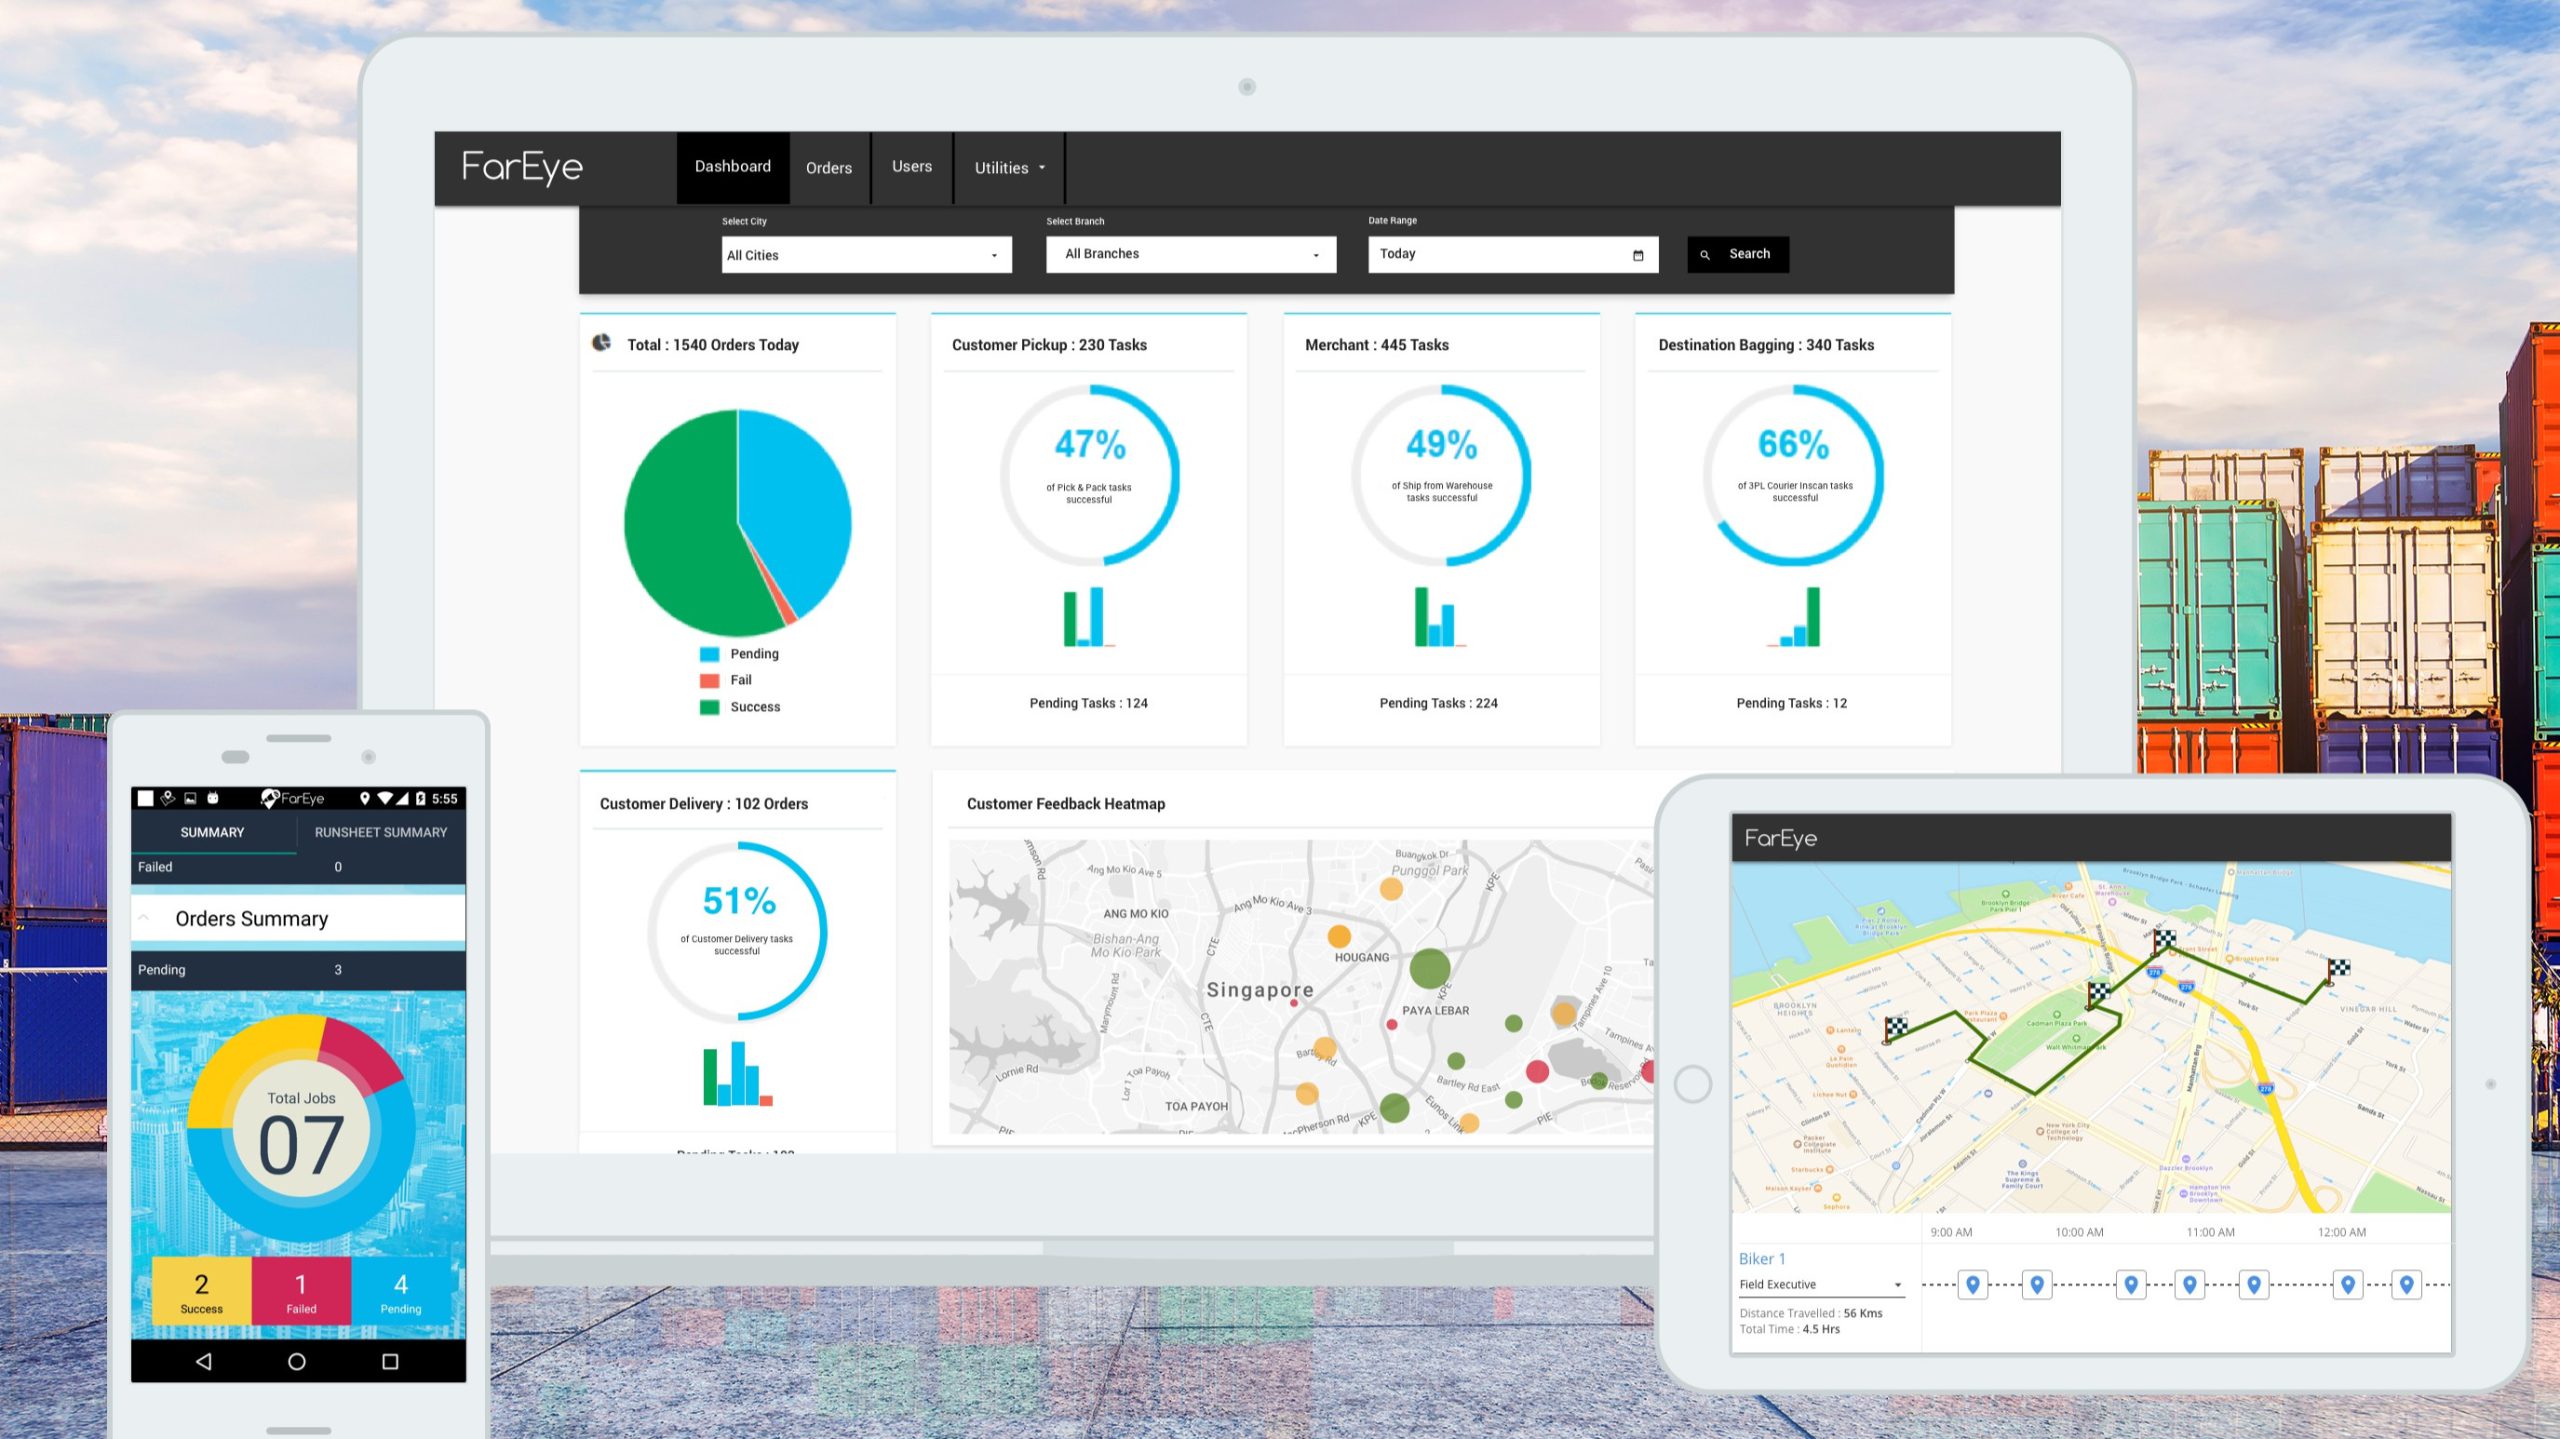Switch to the Orders tab
2560x1439 pixels.
[x=829, y=168]
